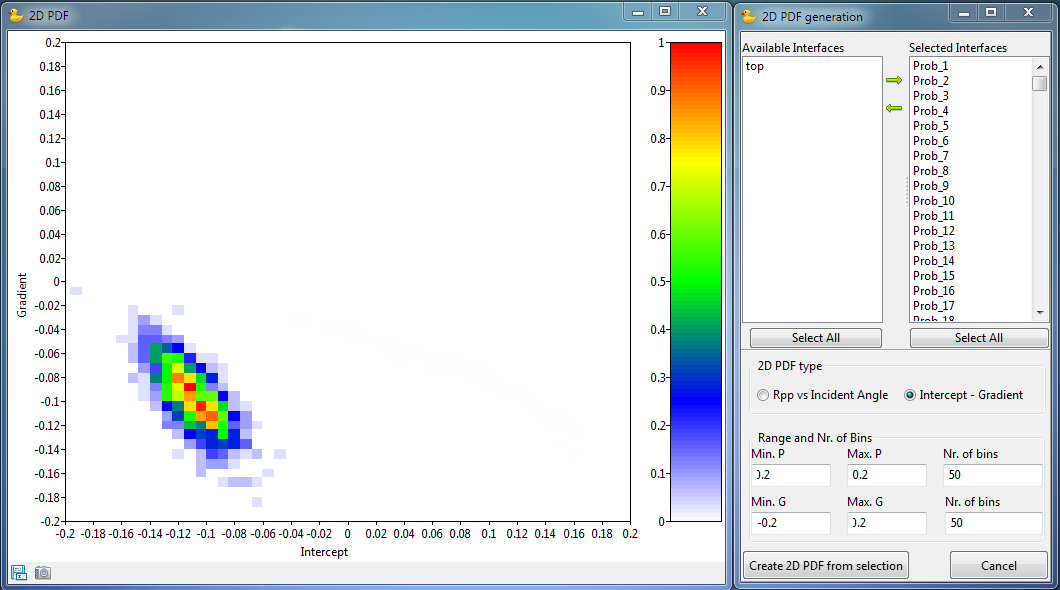Click scroll down arrow of Selected Interfaces list

[x=1040, y=313]
